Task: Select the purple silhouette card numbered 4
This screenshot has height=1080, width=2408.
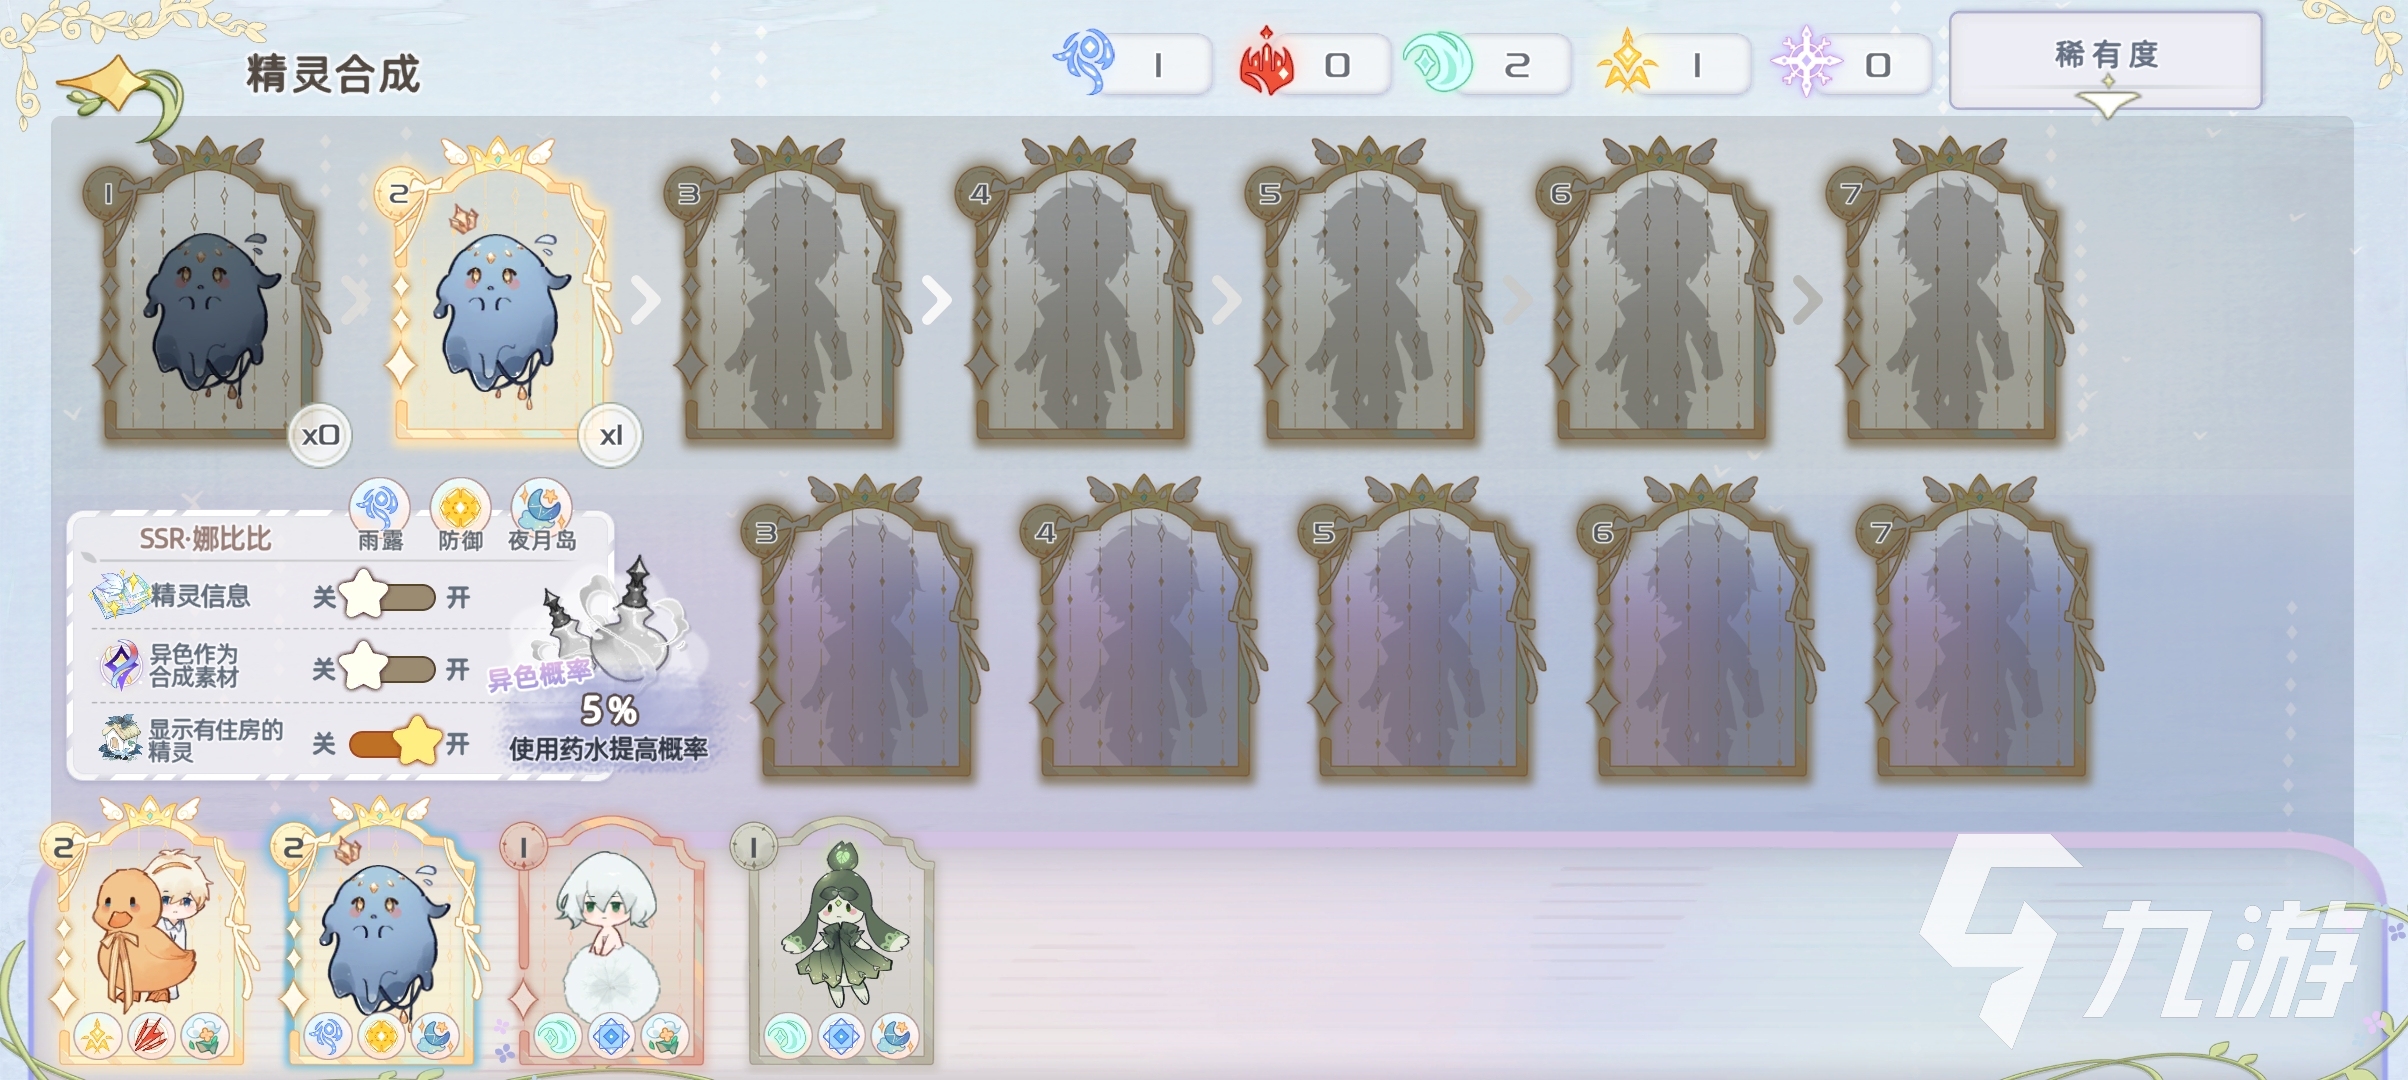Action: point(1145,630)
